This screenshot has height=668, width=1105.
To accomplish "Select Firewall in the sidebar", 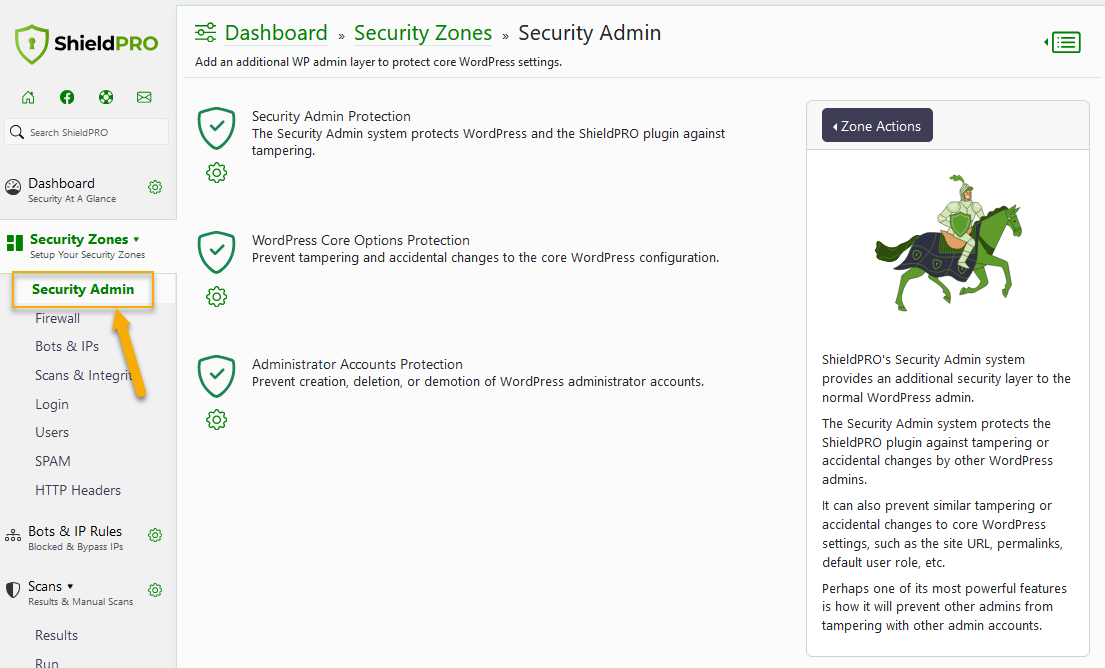I will 57,318.
